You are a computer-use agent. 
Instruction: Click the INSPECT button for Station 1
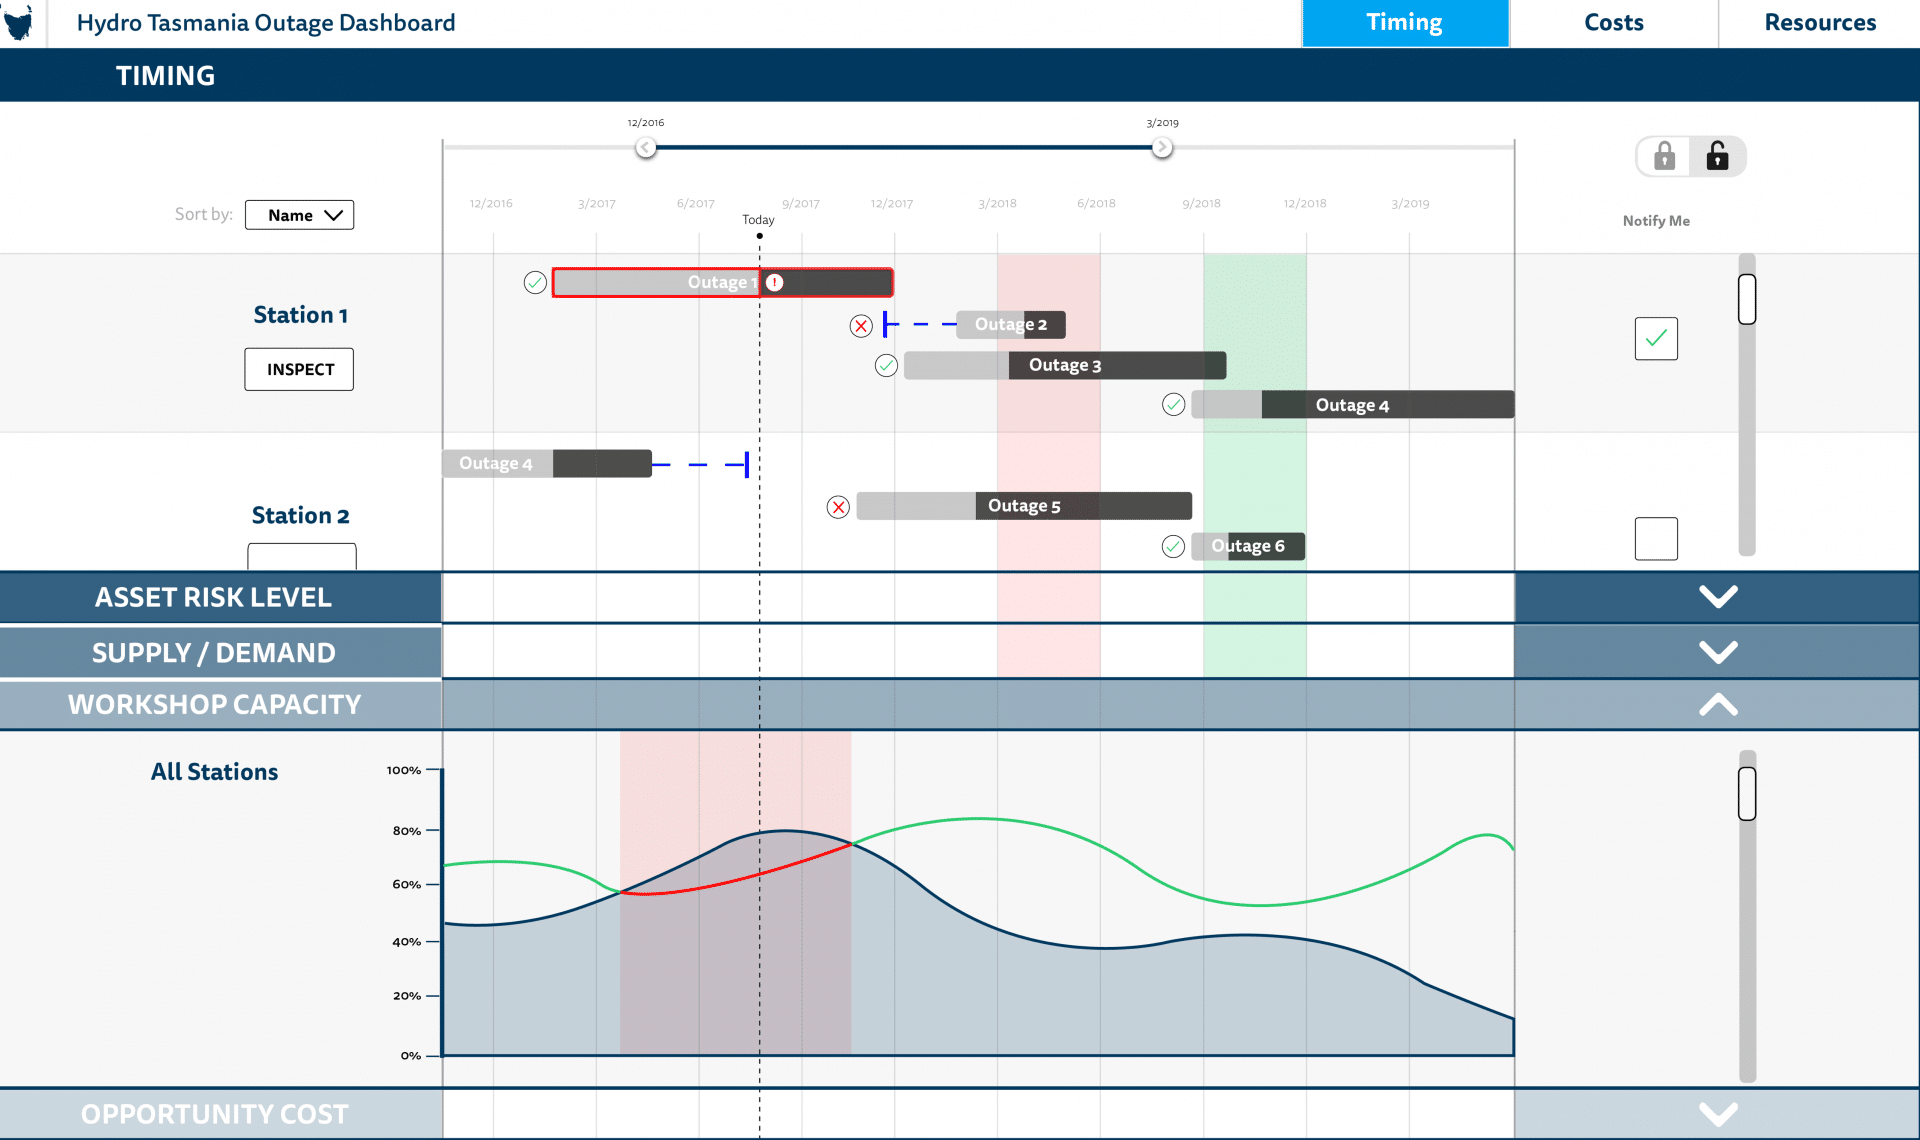[x=299, y=369]
